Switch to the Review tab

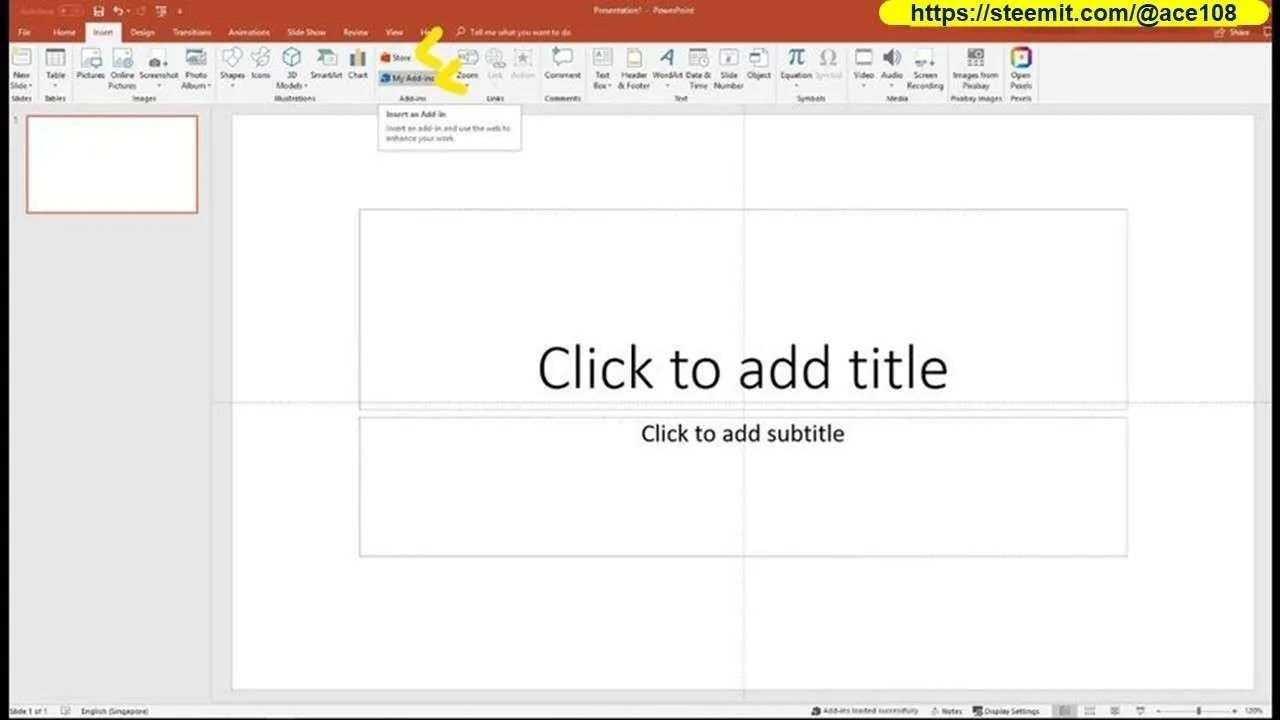pyautogui.click(x=356, y=32)
